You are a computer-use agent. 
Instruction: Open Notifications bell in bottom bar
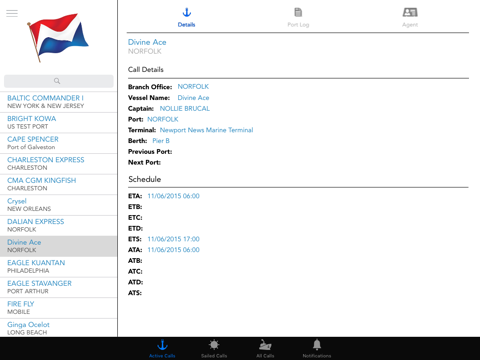point(317,349)
